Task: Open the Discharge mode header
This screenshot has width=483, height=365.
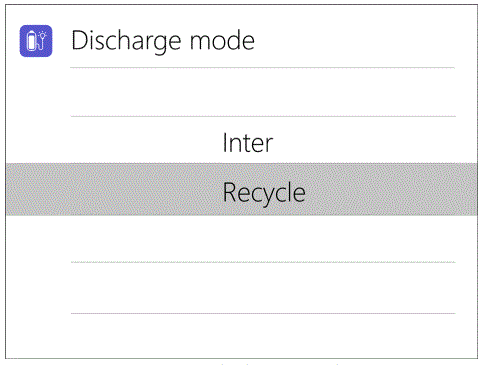Action: coord(163,41)
